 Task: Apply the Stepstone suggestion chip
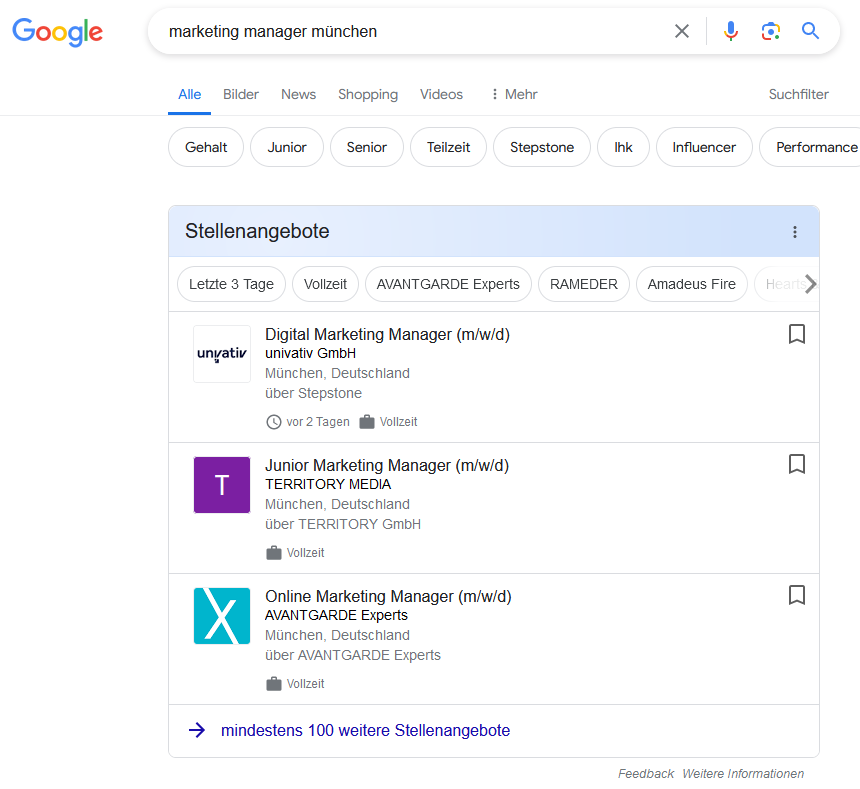click(x=542, y=147)
